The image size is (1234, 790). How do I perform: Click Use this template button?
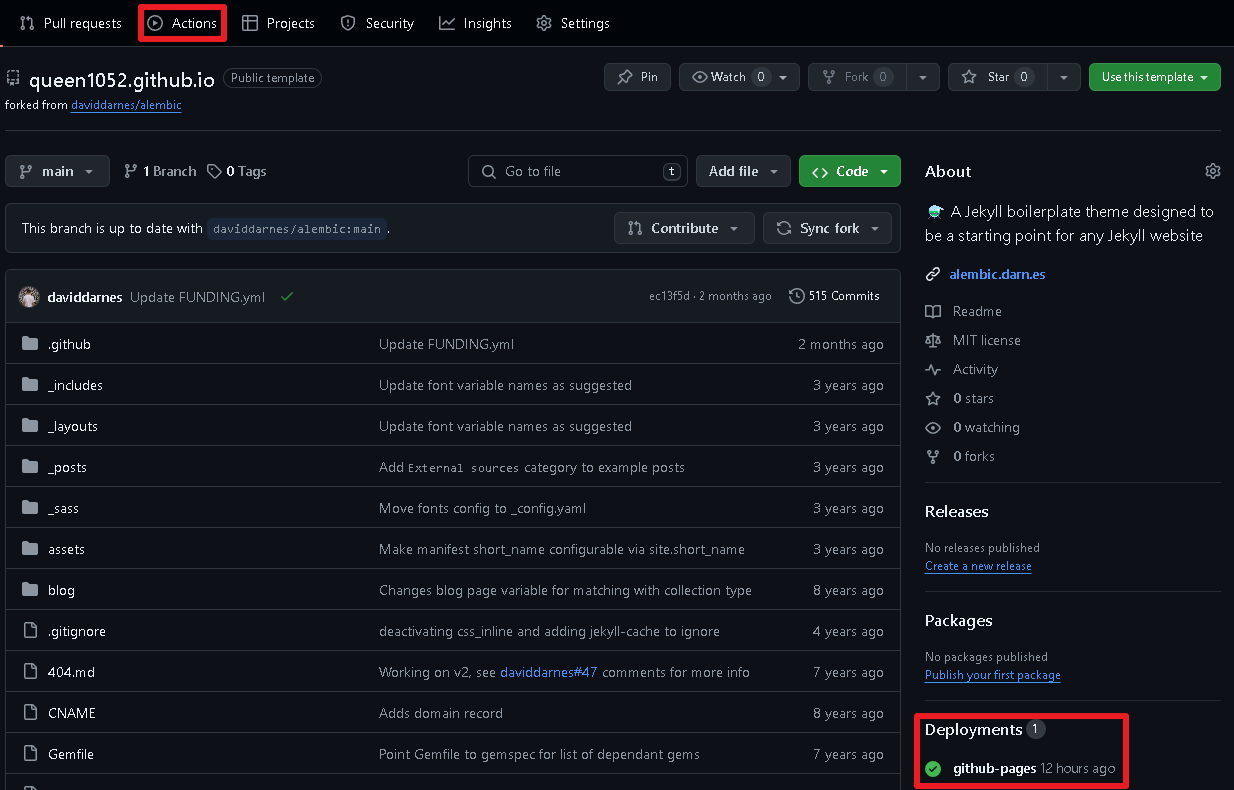click(1154, 77)
